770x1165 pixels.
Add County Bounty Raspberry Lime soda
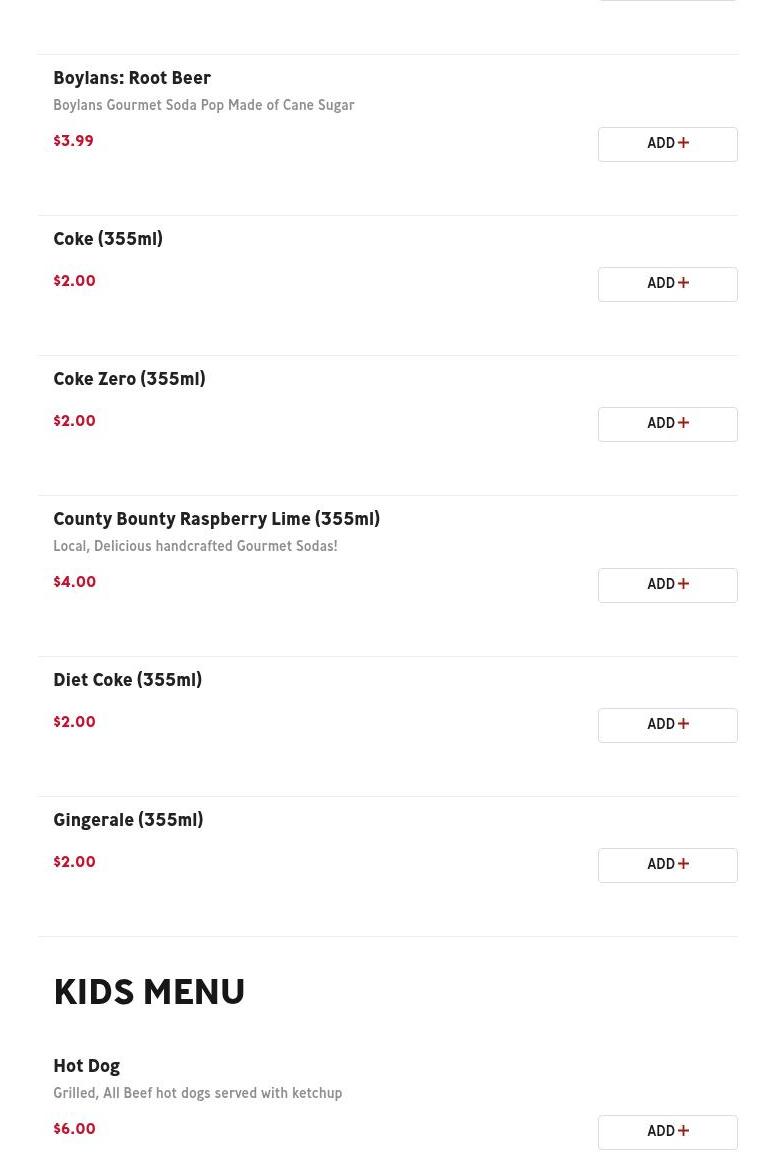[x=667, y=585]
